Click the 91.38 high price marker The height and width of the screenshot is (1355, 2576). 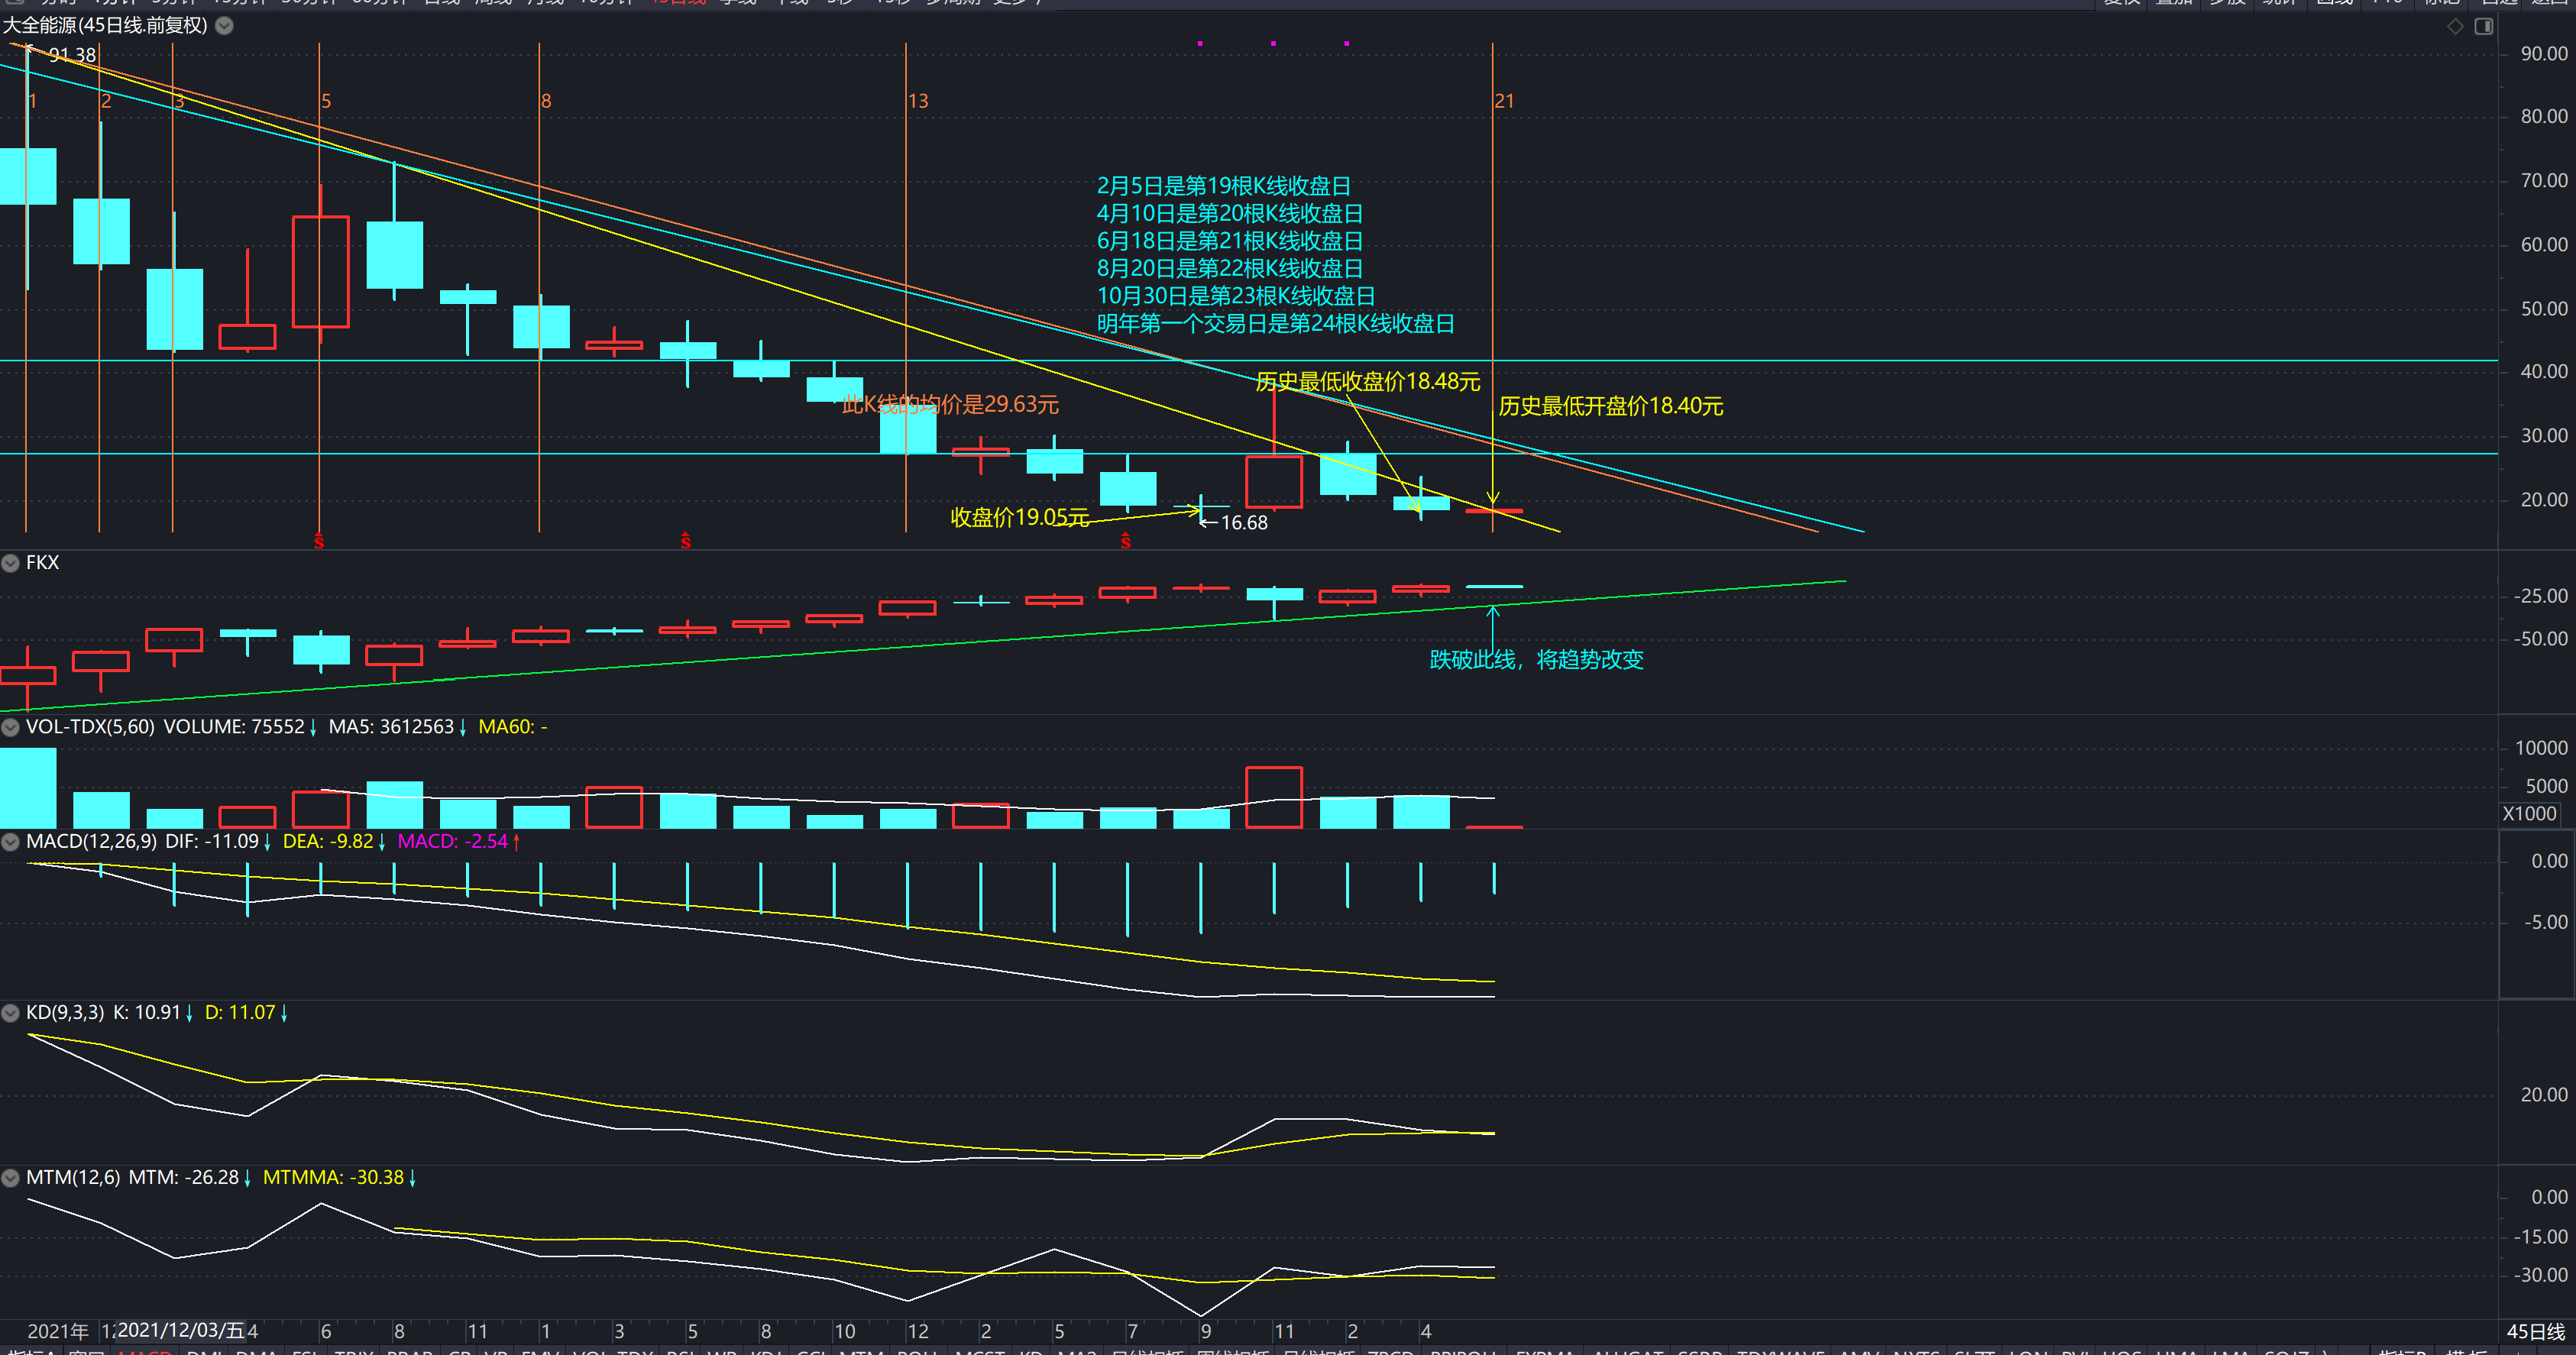72,55
